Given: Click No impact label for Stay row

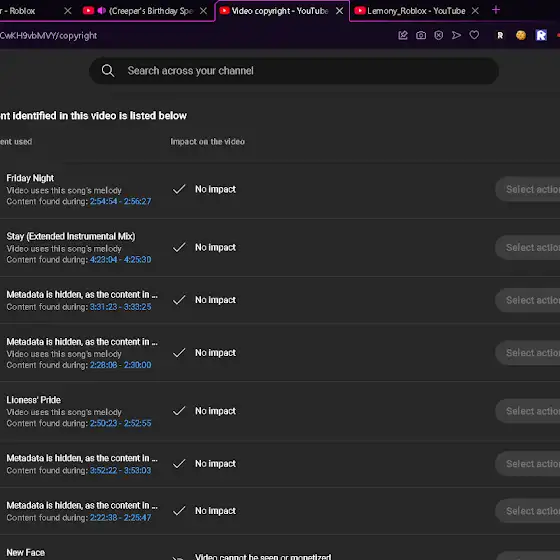Looking at the screenshot, I should pyautogui.click(x=215, y=248).
